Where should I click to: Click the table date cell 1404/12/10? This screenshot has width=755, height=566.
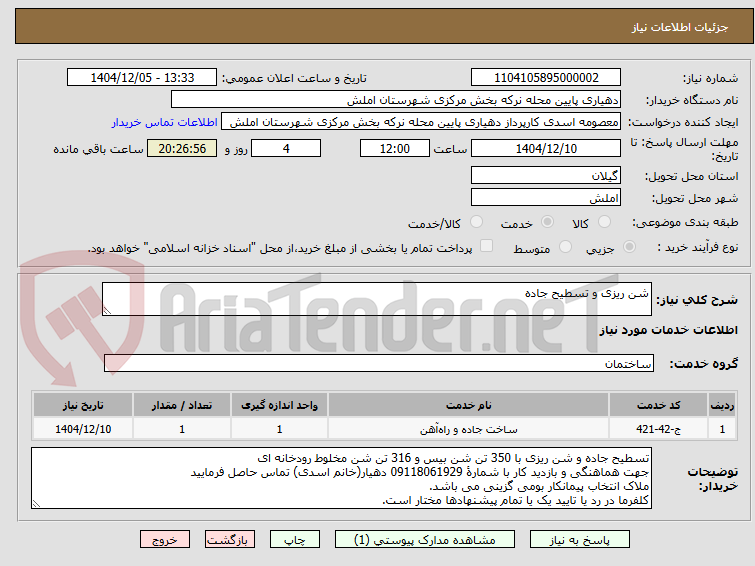pos(83,429)
